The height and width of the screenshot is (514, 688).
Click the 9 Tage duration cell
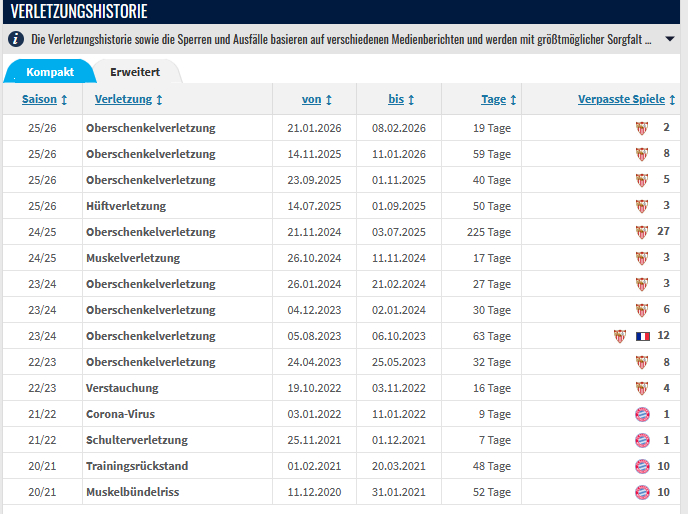point(495,414)
